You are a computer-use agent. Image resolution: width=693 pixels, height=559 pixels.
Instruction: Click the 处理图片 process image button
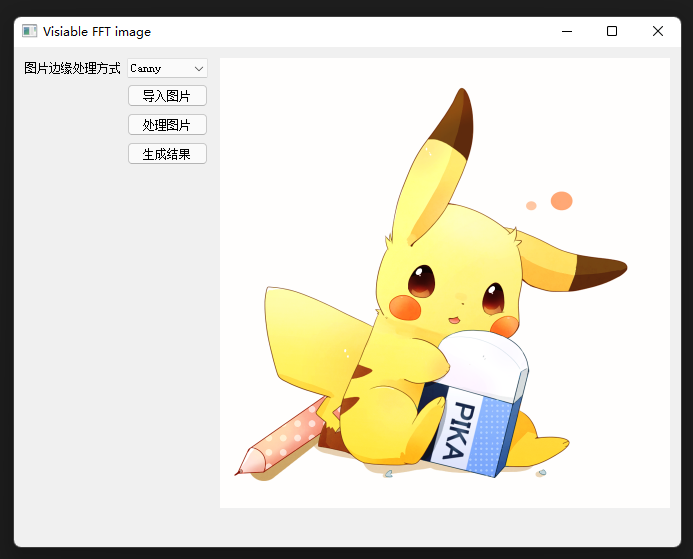click(x=167, y=125)
